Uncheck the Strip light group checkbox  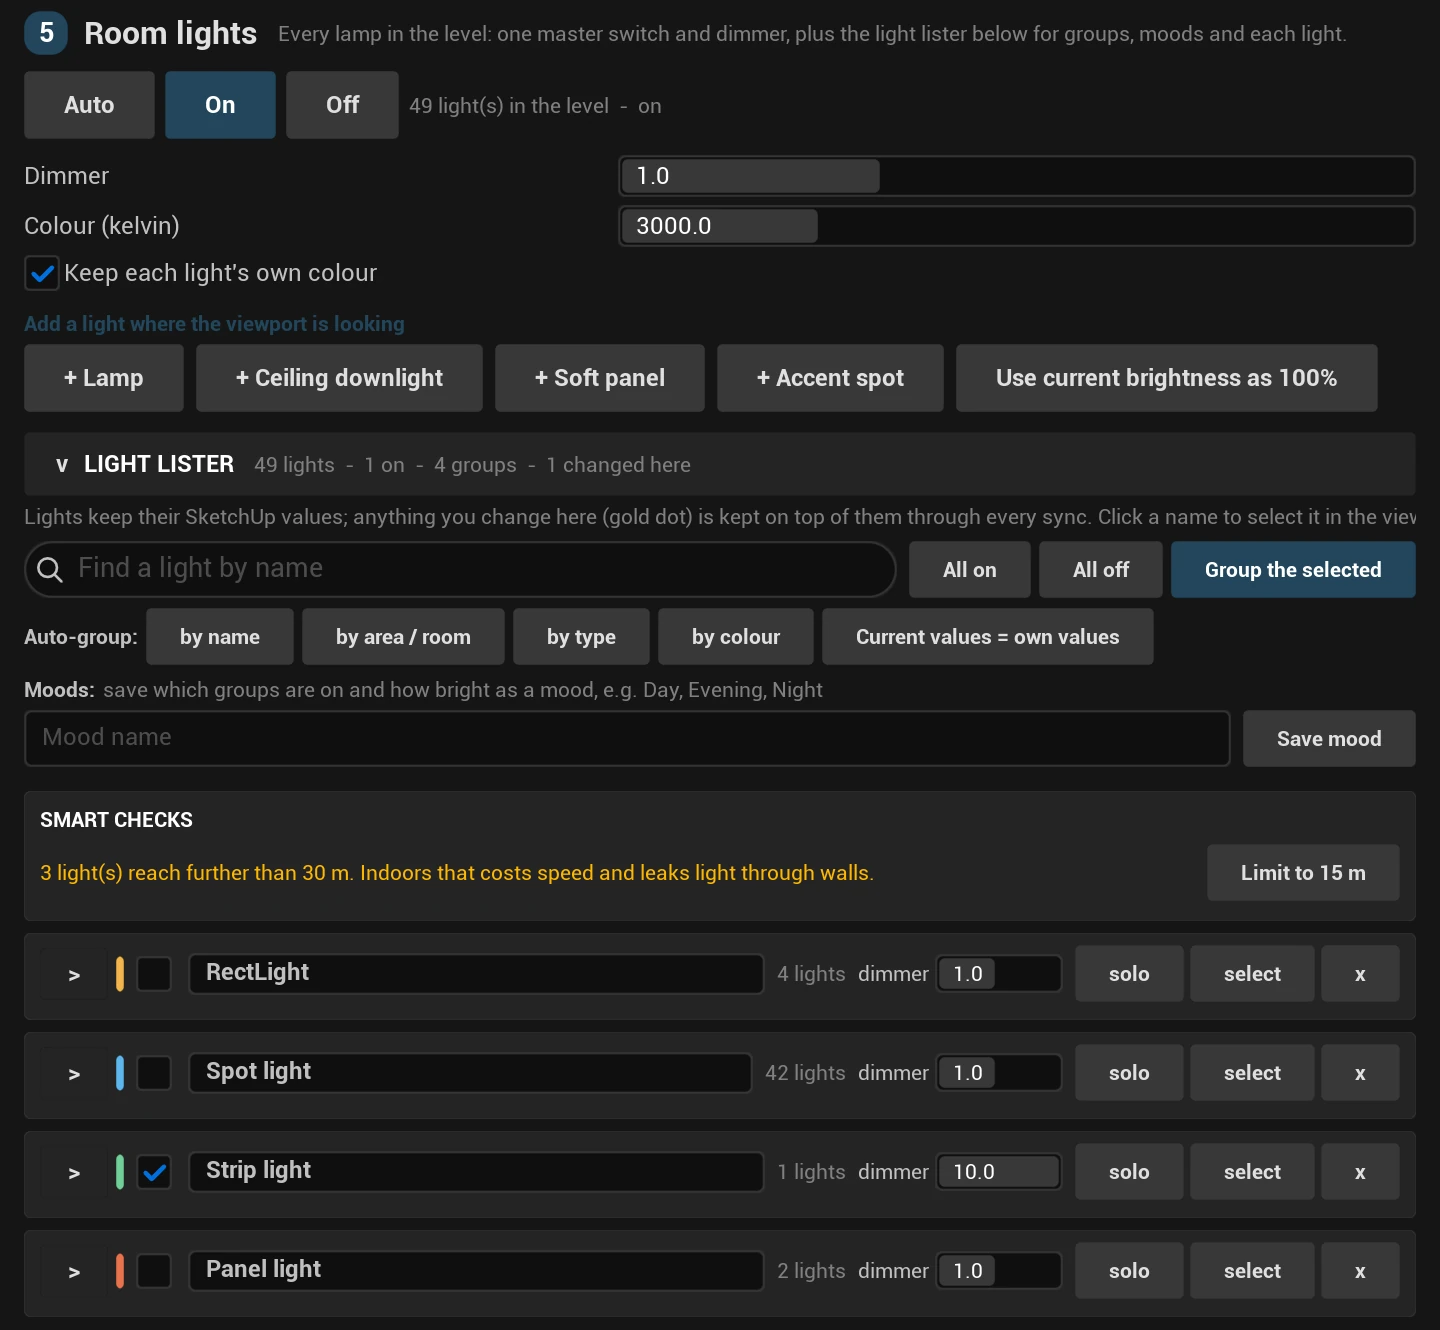tap(154, 1172)
